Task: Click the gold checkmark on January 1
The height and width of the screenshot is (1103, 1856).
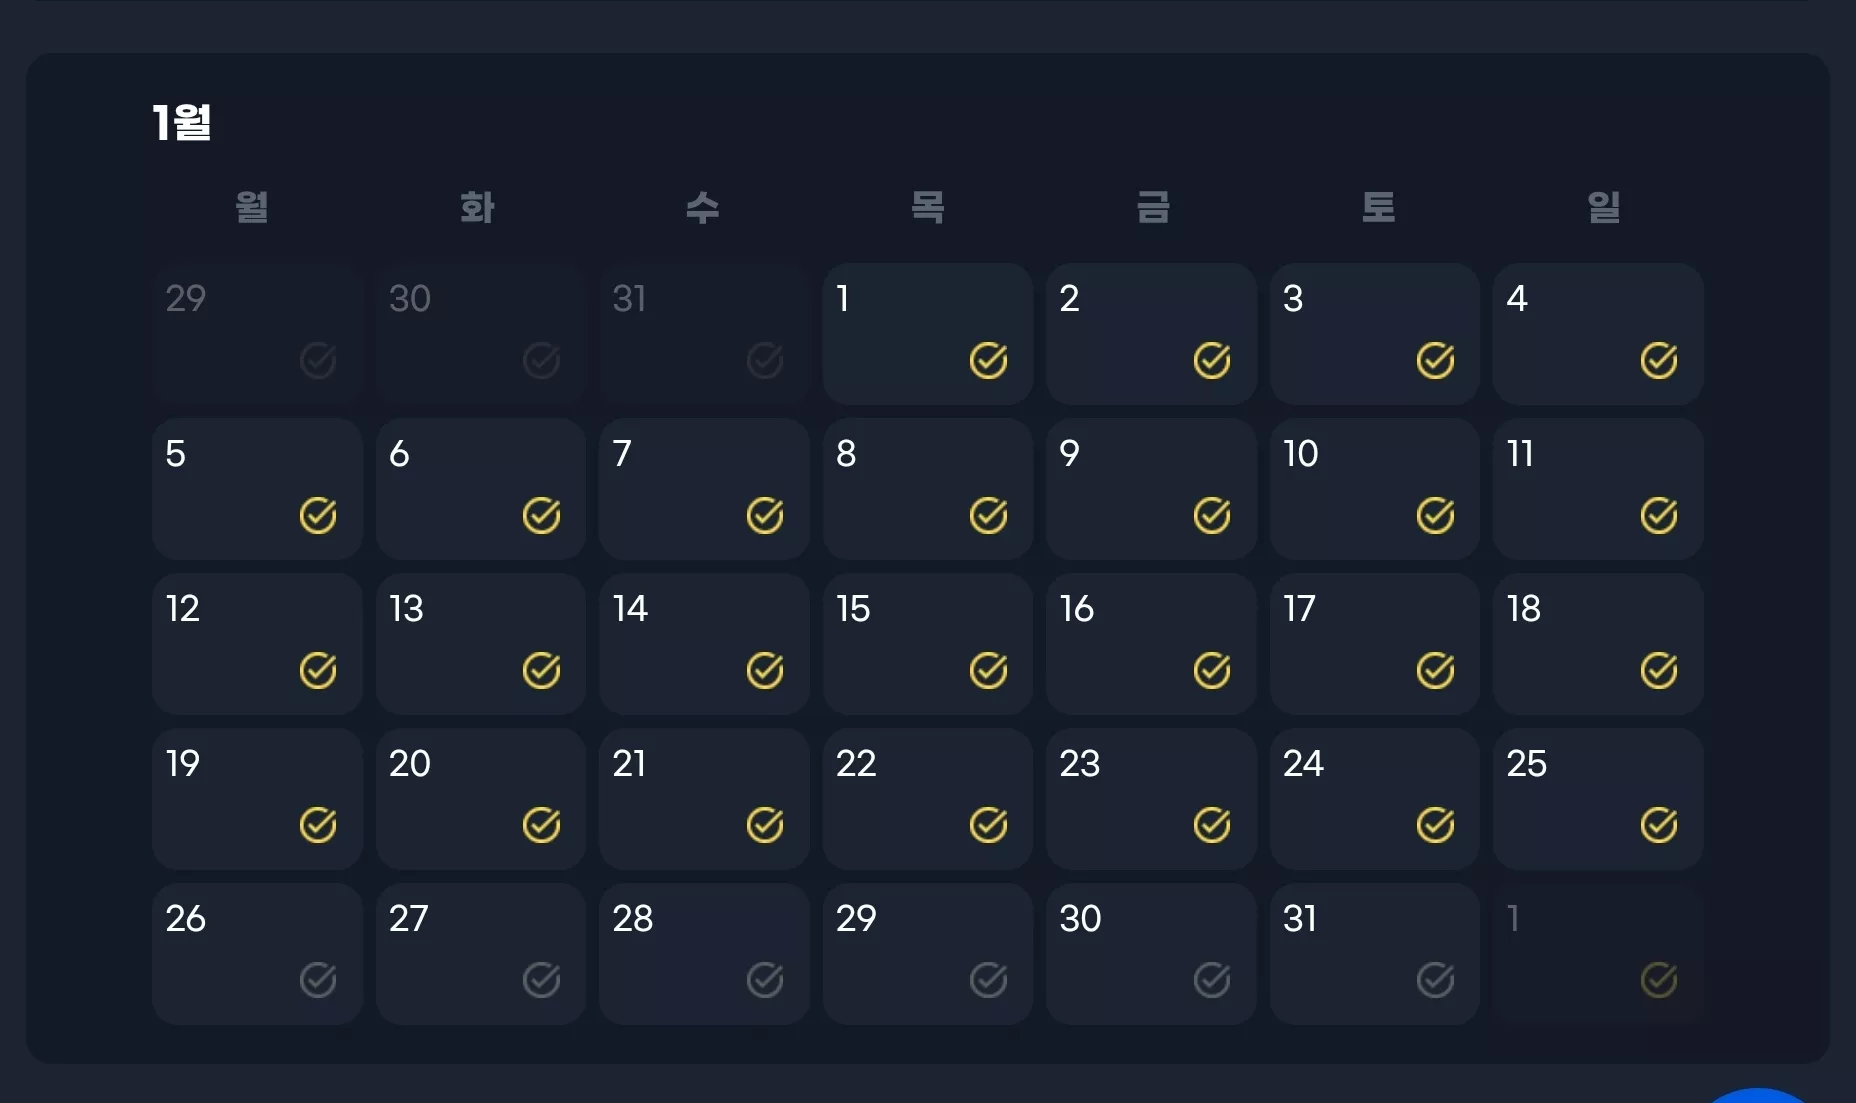Action: [x=988, y=360]
